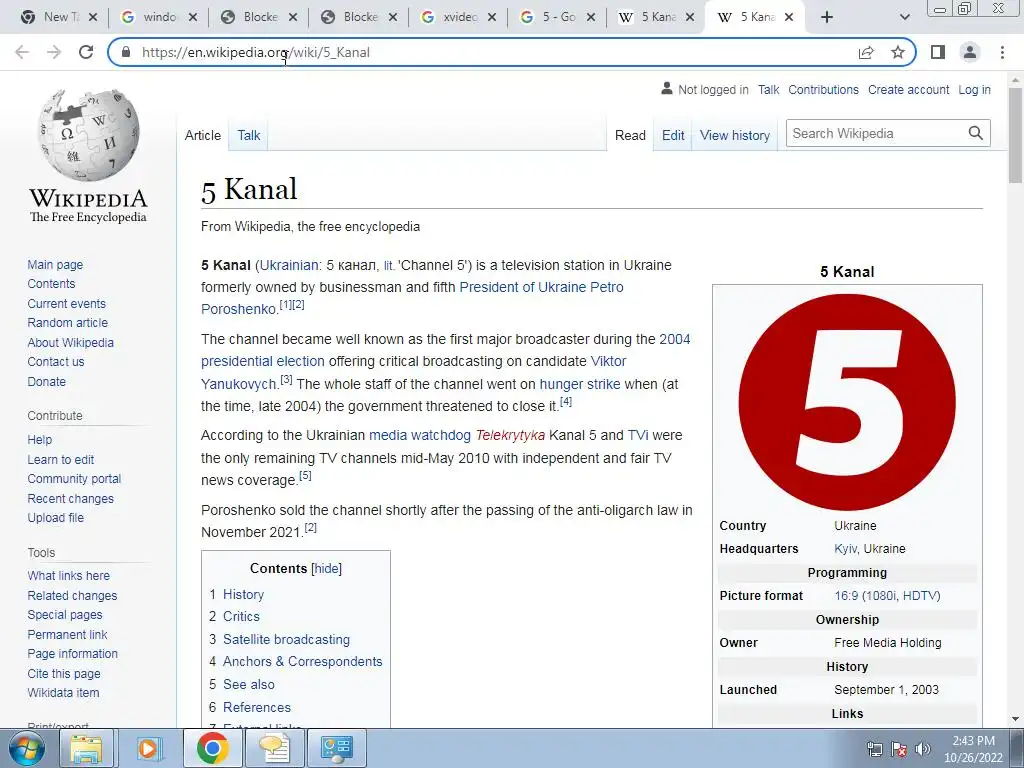Open File Explorer from taskbar
This screenshot has height=768, width=1024.
point(86,748)
